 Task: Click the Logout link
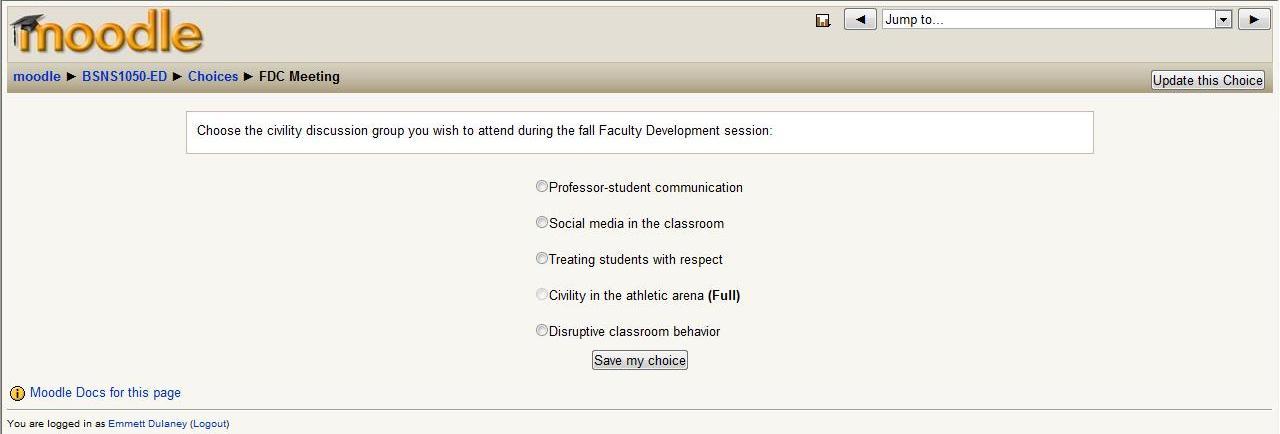(x=210, y=424)
